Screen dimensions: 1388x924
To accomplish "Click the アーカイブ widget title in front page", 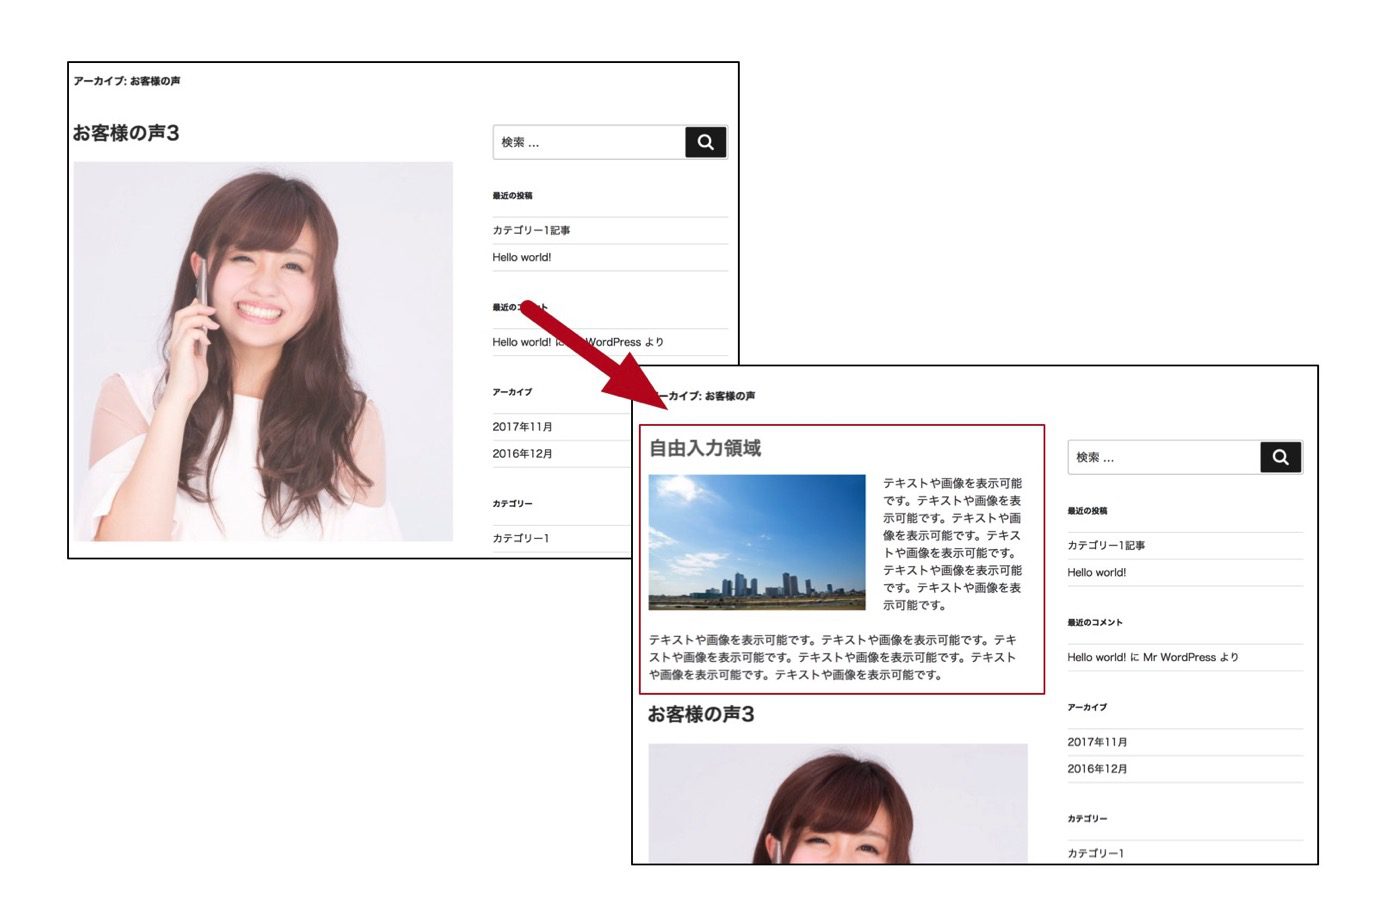I will 1087,707.
